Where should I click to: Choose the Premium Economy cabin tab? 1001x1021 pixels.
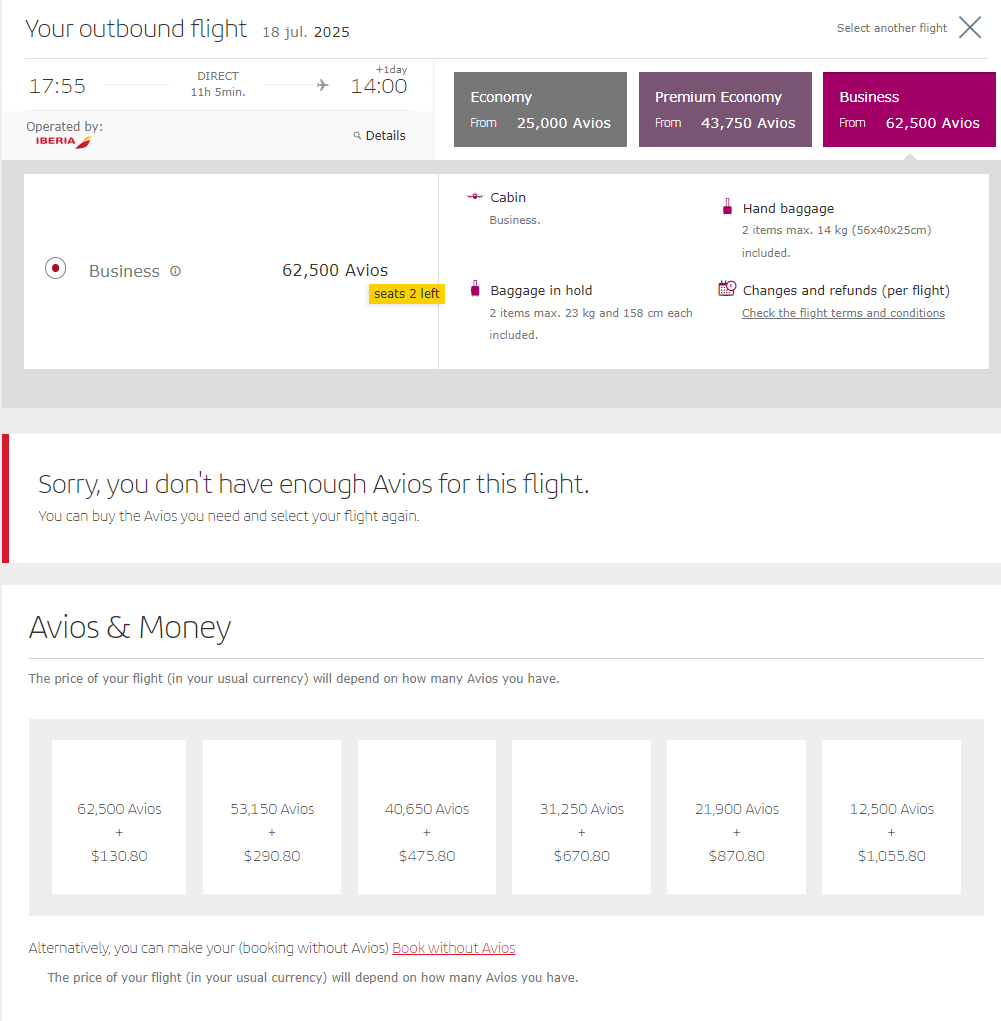pyautogui.click(x=725, y=110)
